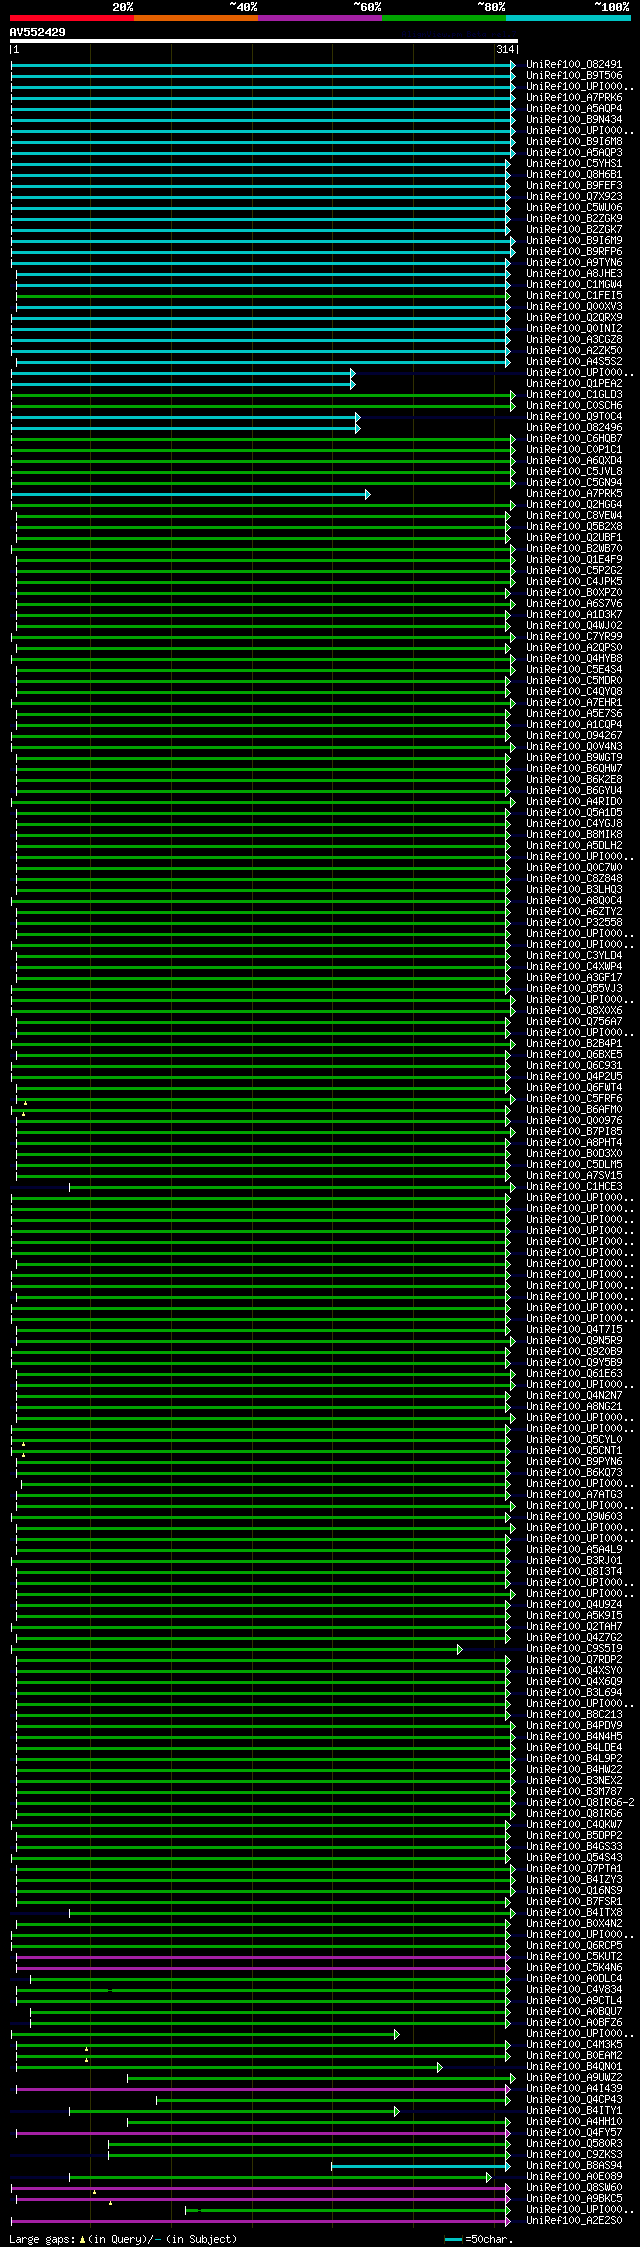
Task: Select the UniRef100_C1HCE3 label
Action: (x=574, y=1187)
